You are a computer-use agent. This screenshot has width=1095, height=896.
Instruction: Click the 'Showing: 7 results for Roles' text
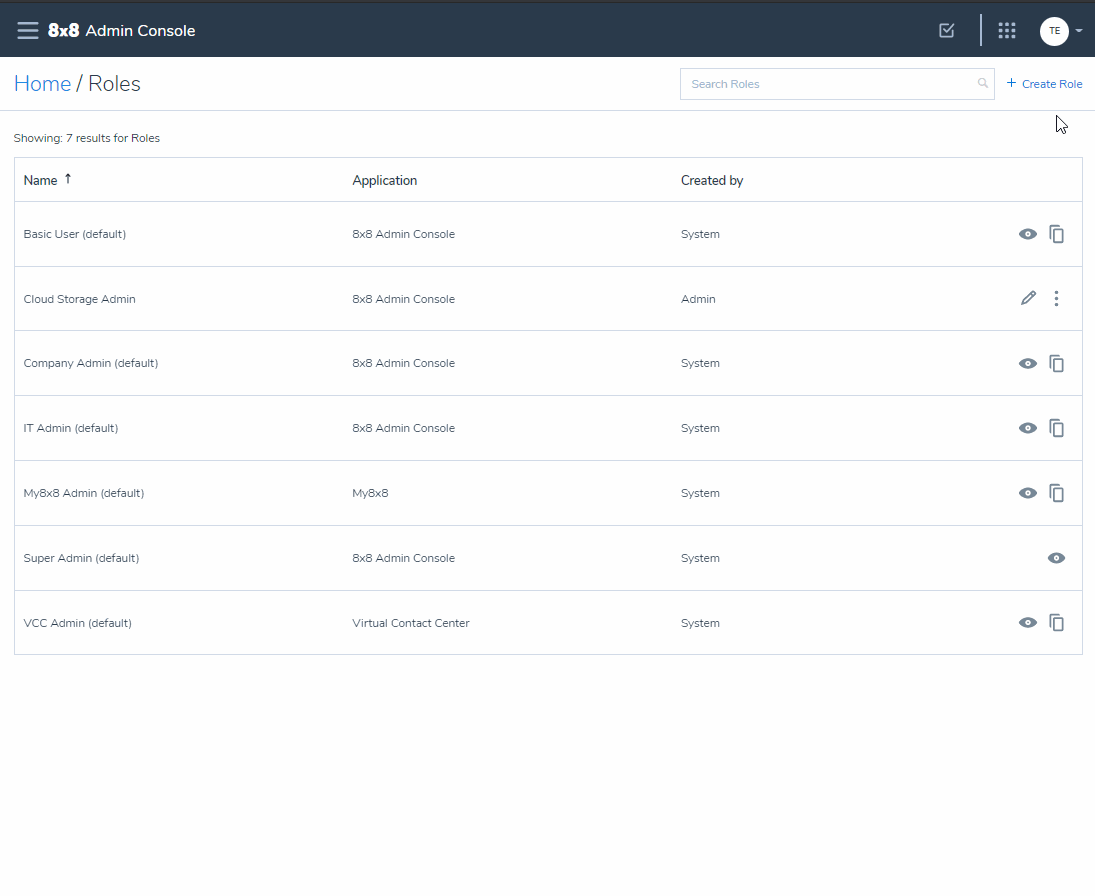(x=87, y=138)
